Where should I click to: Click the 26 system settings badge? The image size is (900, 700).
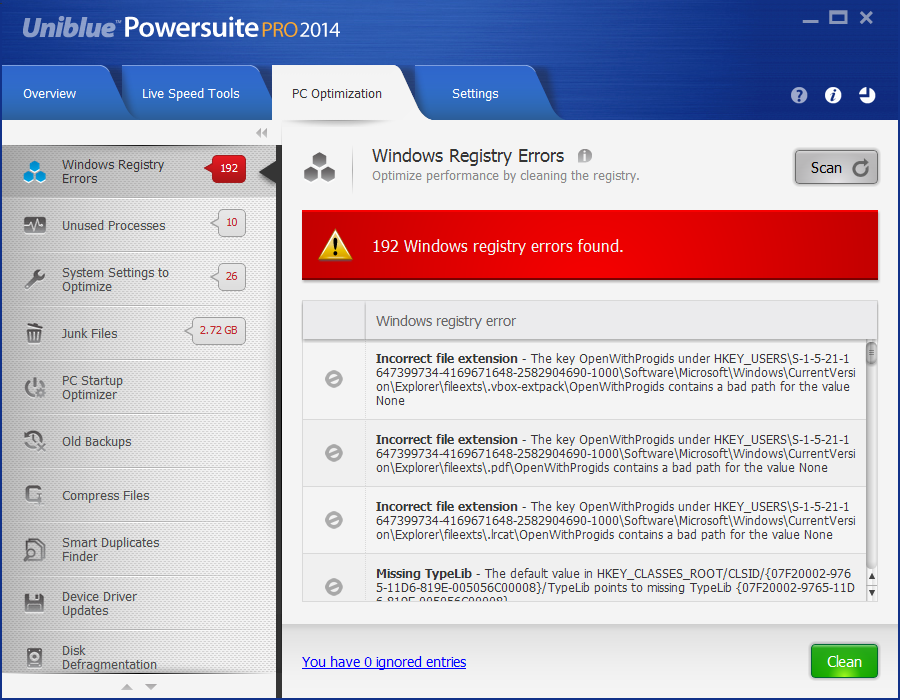click(231, 276)
